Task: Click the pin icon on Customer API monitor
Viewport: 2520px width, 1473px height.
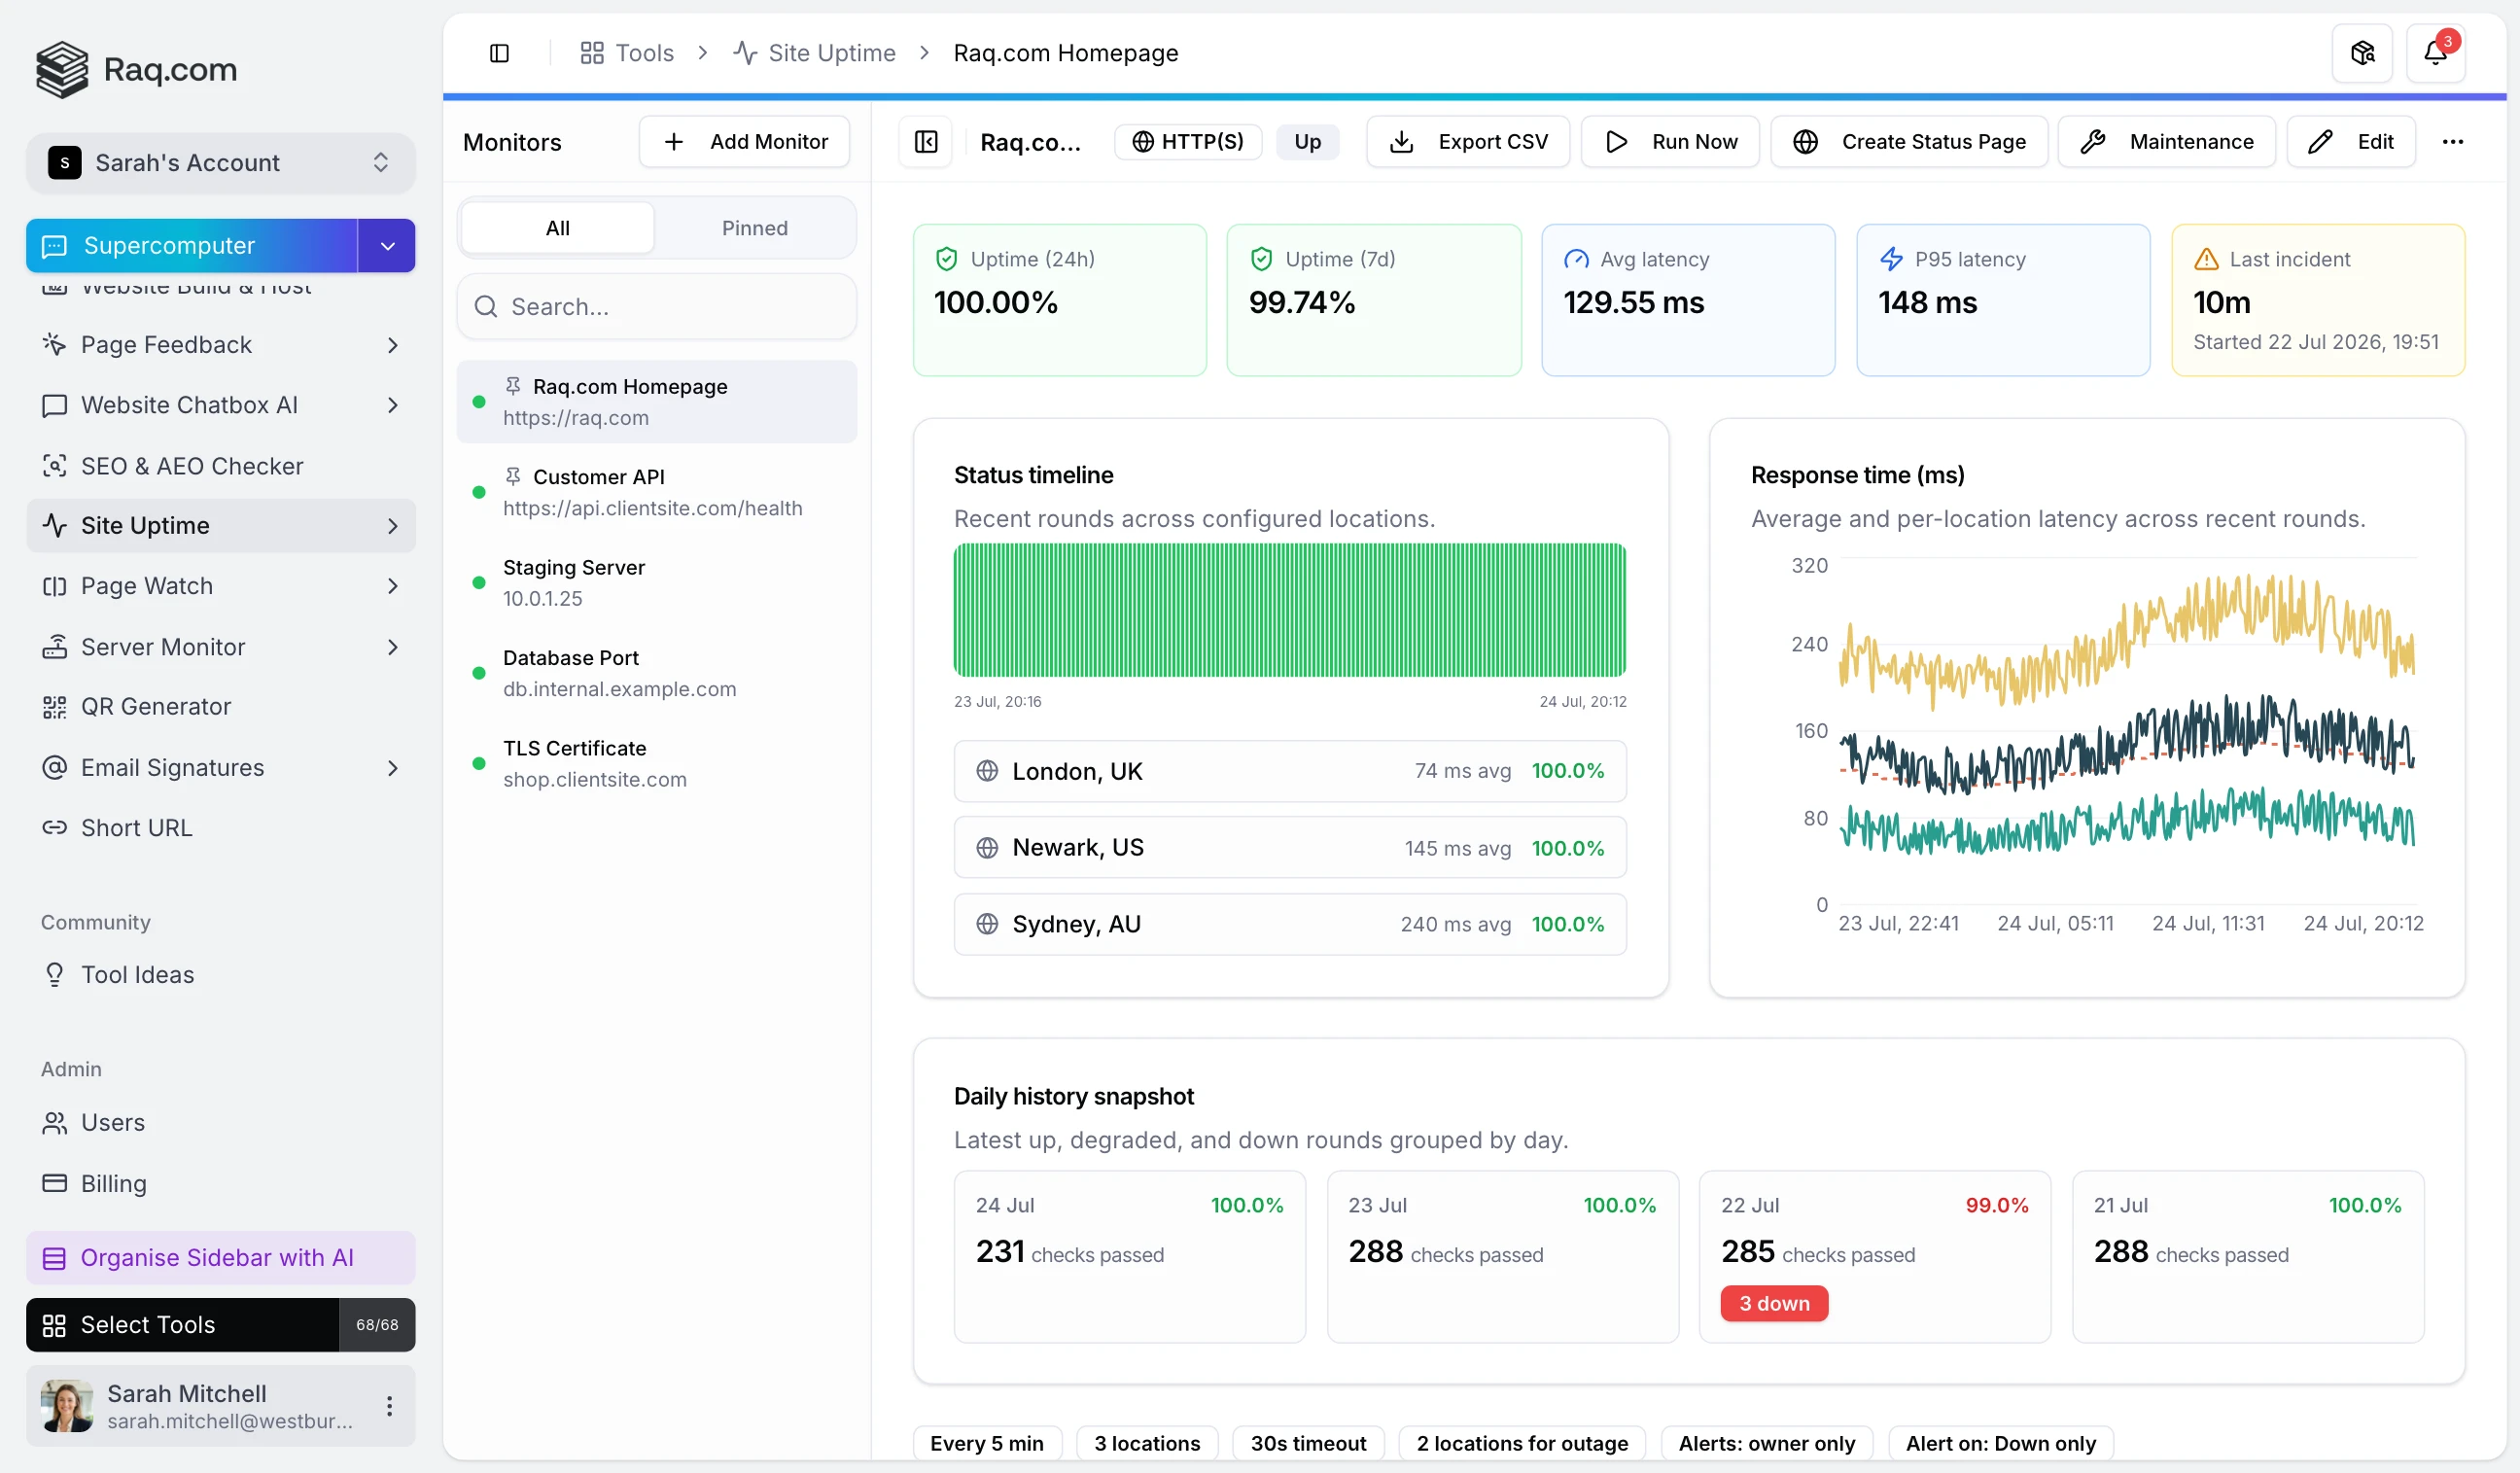Action: coord(513,477)
